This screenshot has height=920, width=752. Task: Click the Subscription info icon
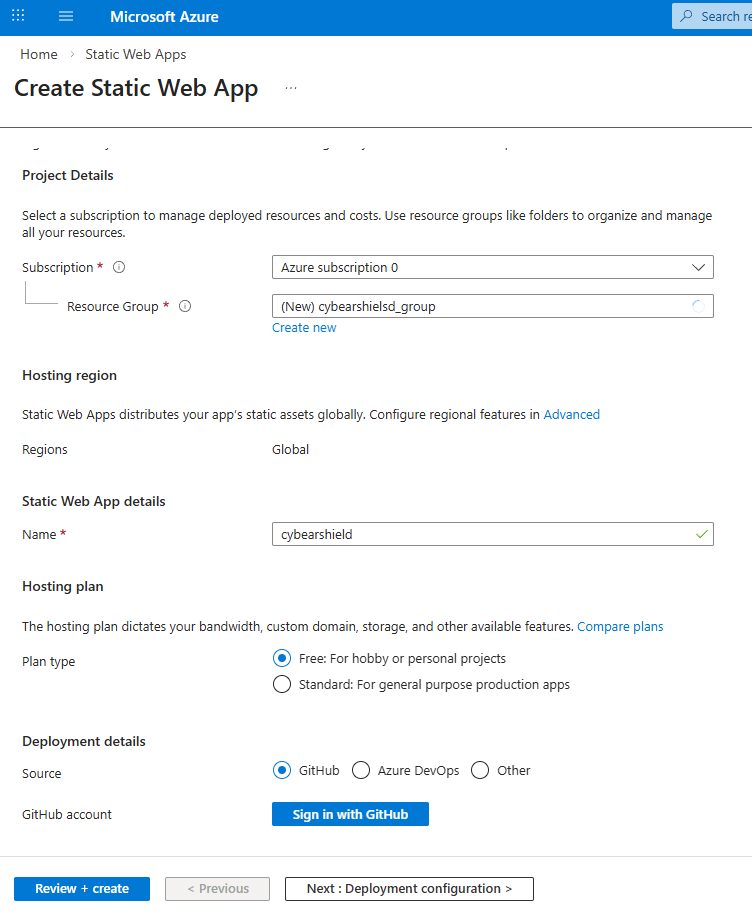(x=119, y=268)
